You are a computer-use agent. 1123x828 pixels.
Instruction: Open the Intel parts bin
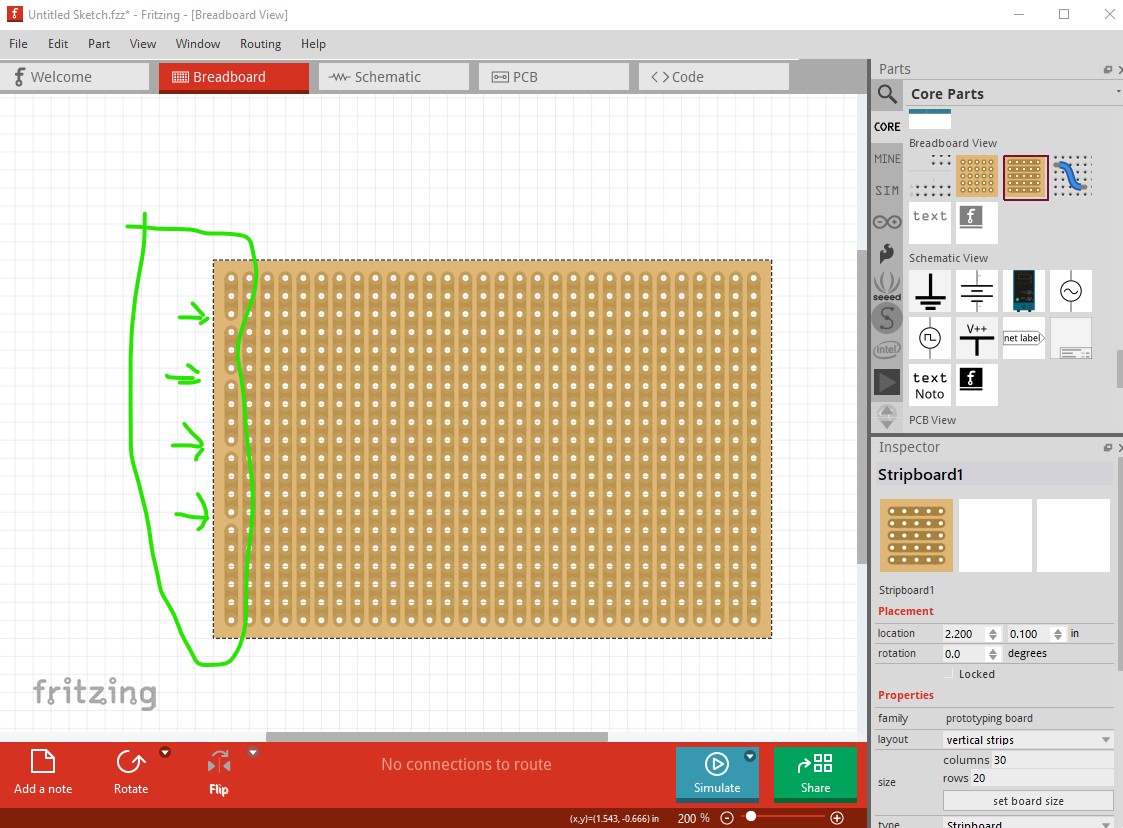point(887,350)
